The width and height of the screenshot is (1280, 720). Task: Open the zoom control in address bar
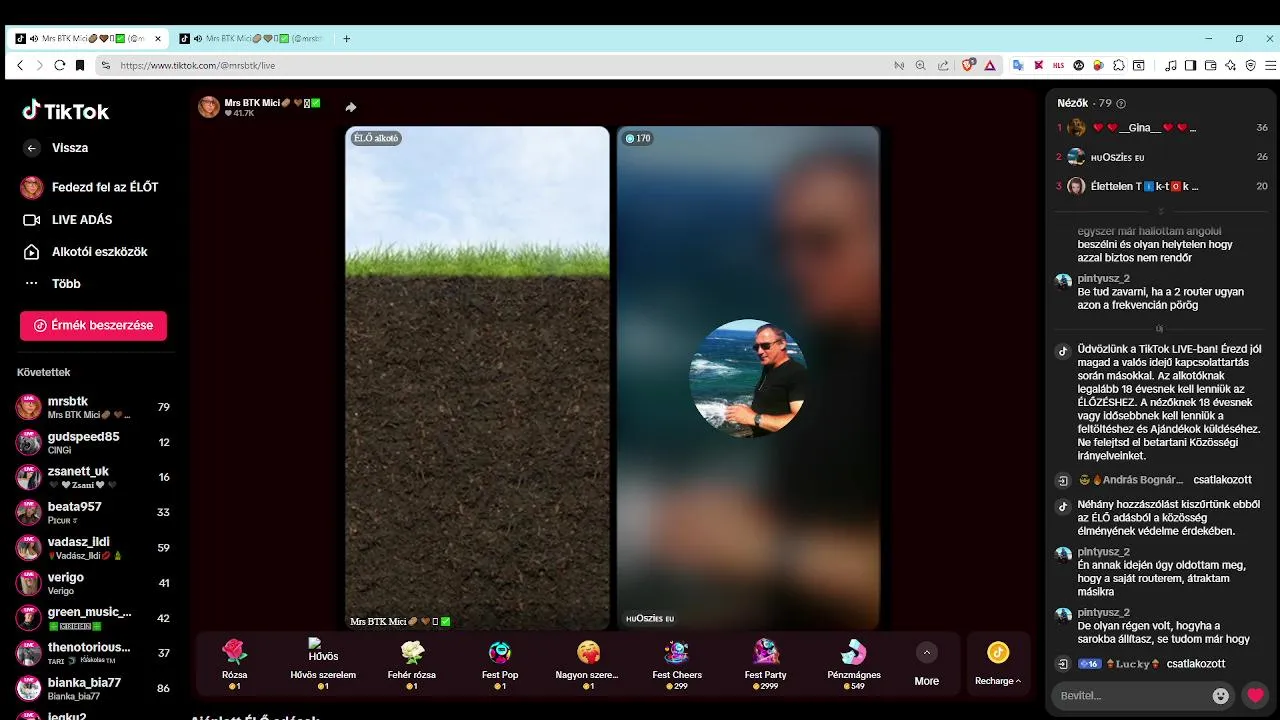(x=920, y=65)
